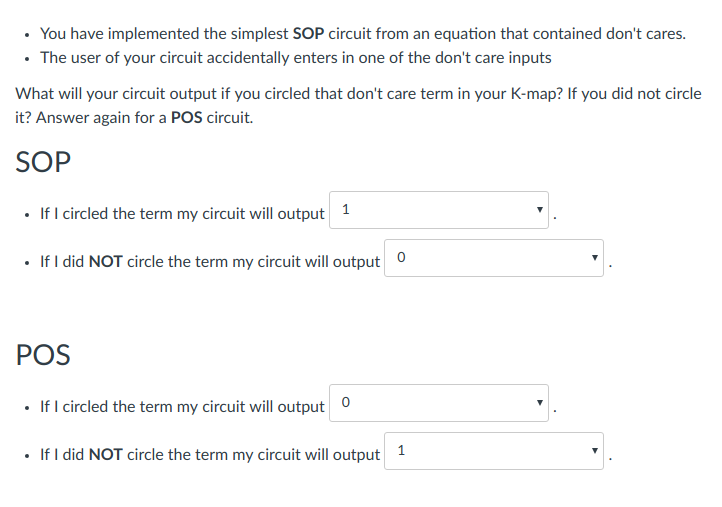The height and width of the screenshot is (507, 722).
Task: Click the arrow icon of the POS circled dropdown
Action: coord(539,405)
